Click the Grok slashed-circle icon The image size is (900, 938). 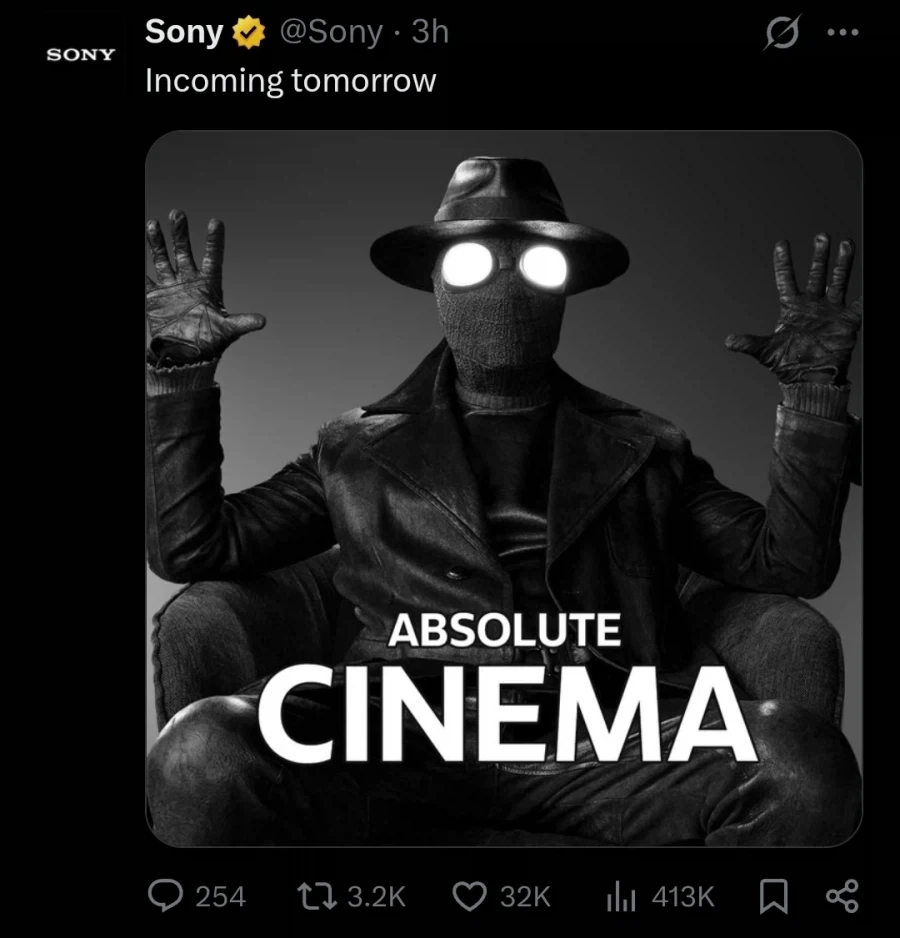[x=782, y=33]
